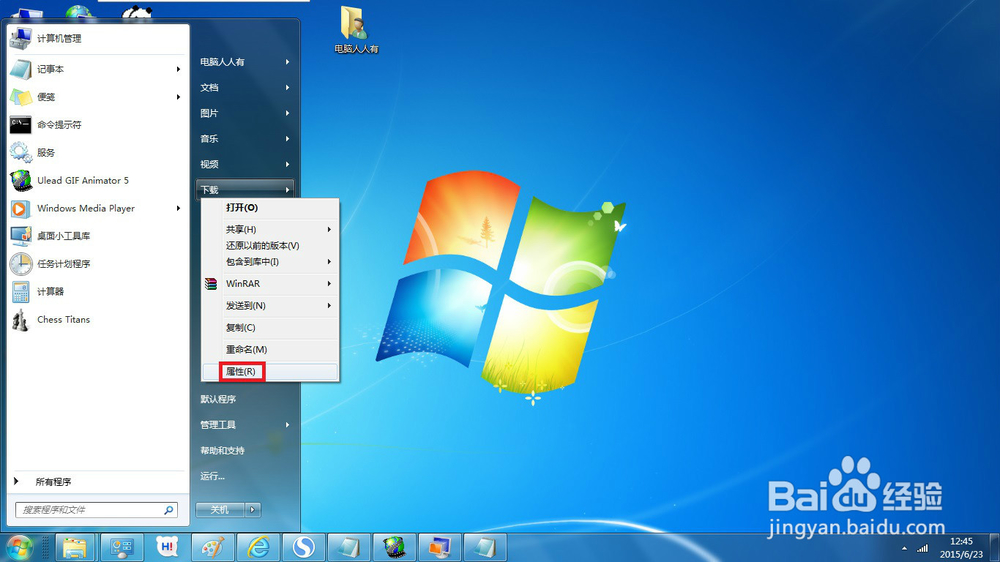Expand the 包含到库中(I) submenu arrow
The width and height of the screenshot is (1000, 562).
click(x=329, y=262)
